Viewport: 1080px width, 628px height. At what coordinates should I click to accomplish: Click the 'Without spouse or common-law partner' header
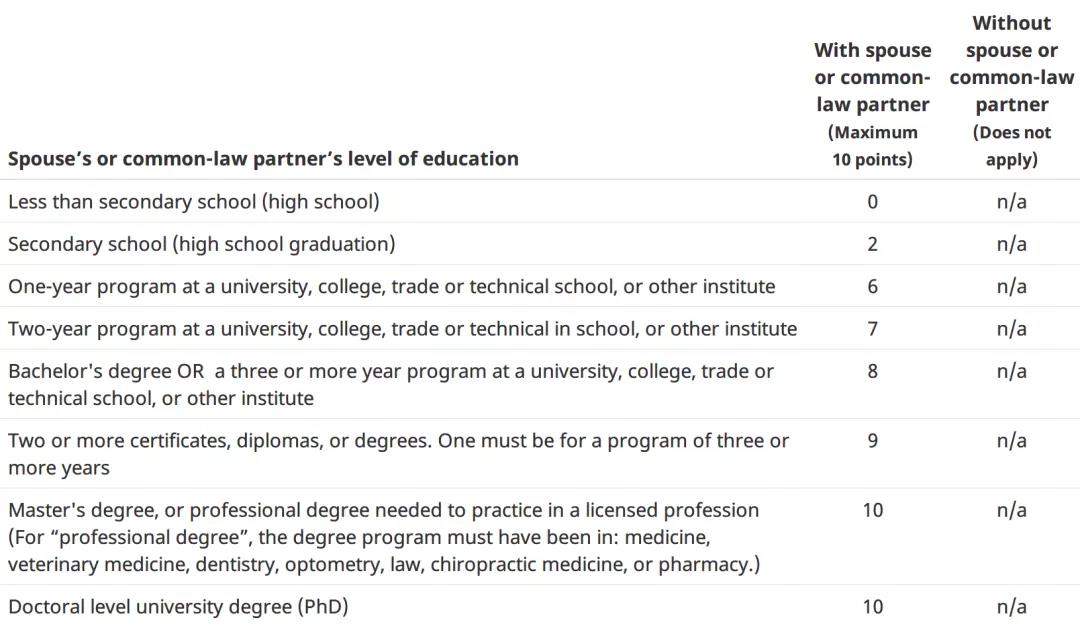(1011, 90)
